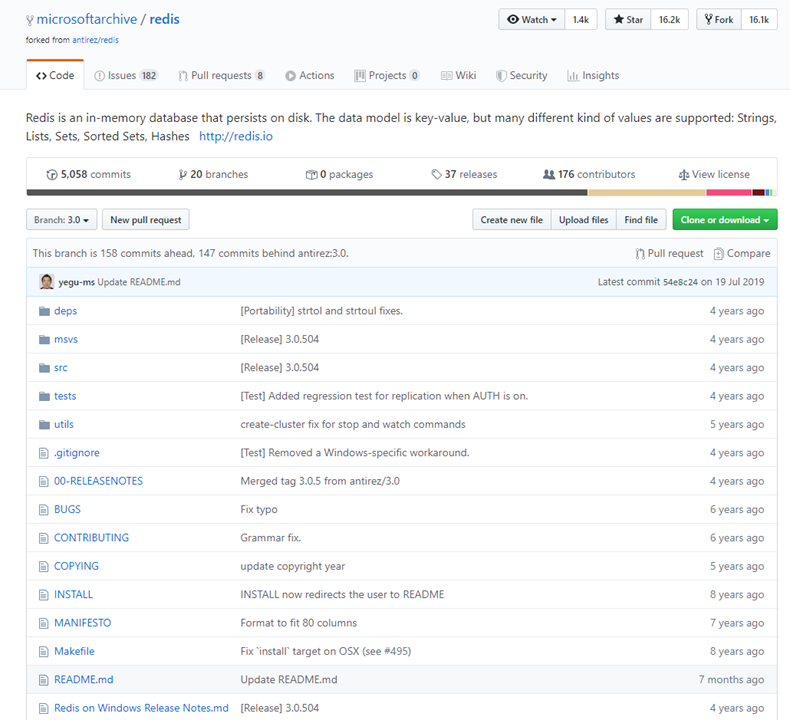
Task: Click the license scale icon
Action: [684, 175]
